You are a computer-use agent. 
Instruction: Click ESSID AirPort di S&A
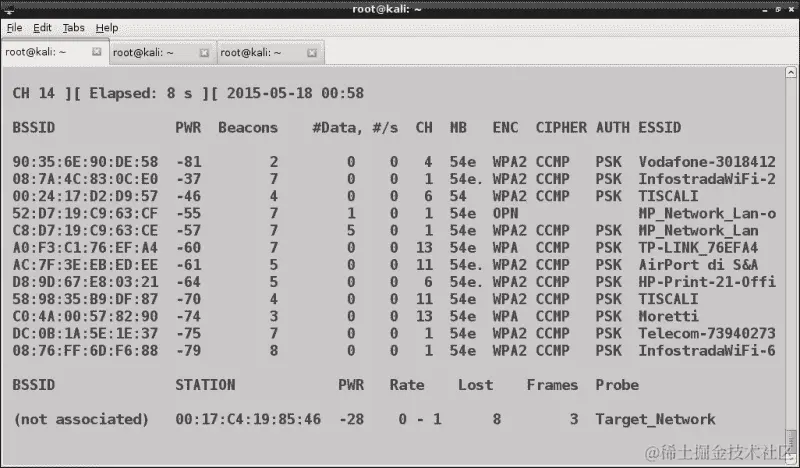tap(698, 265)
